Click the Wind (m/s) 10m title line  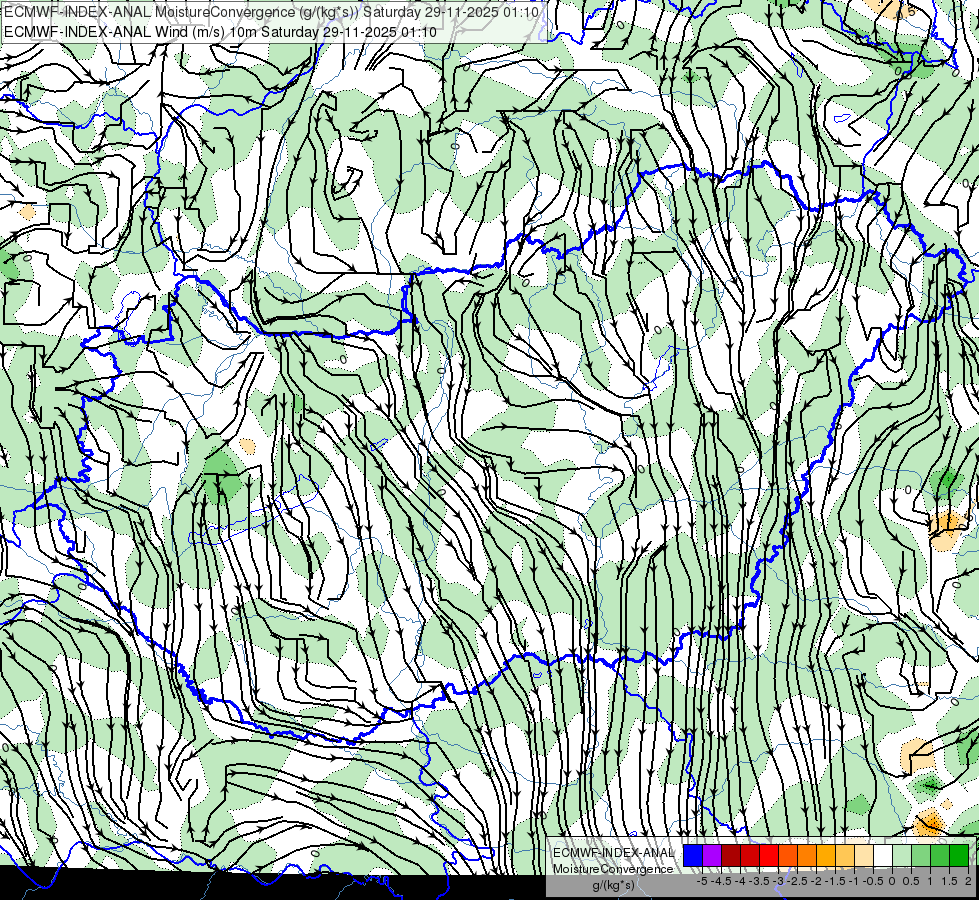point(220,32)
